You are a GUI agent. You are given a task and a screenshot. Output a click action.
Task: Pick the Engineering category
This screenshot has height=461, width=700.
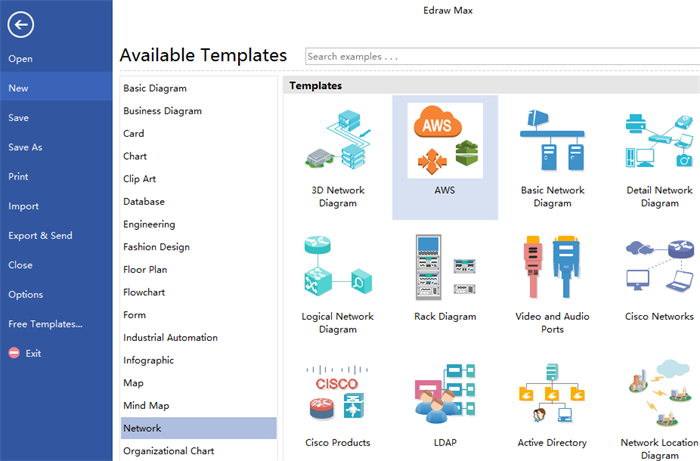click(x=149, y=224)
